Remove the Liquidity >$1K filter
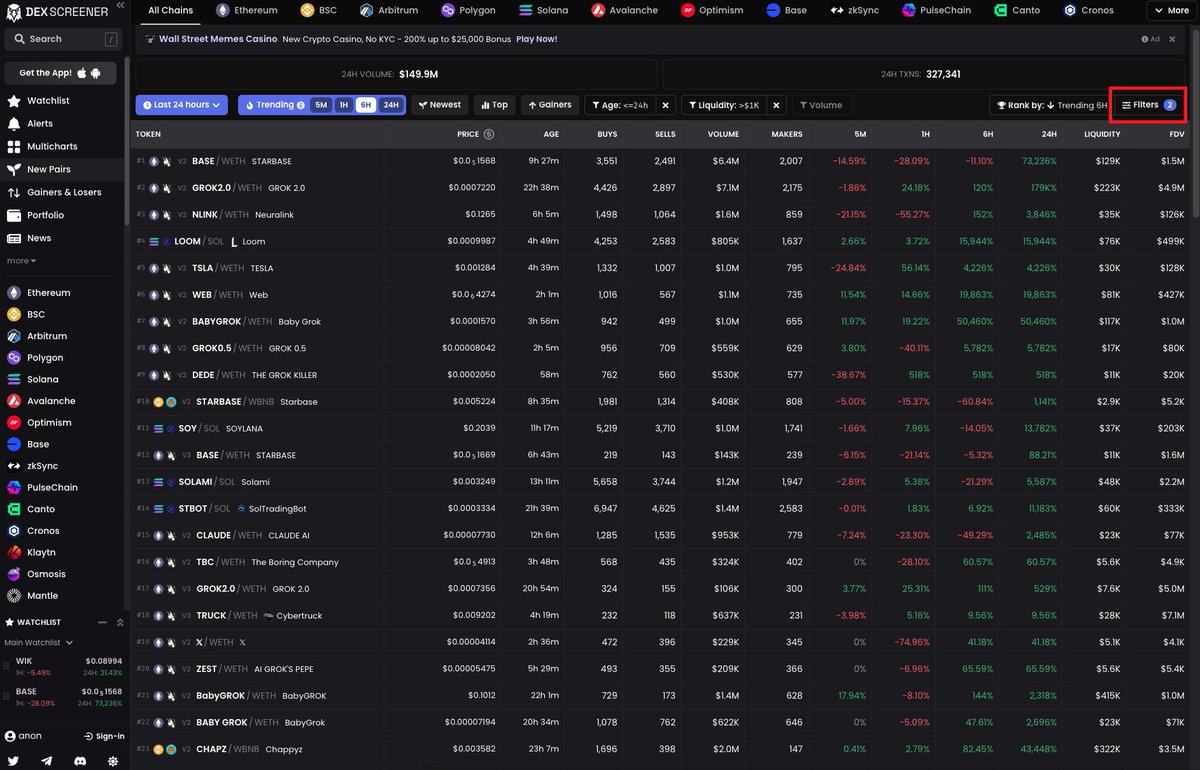 (777, 105)
